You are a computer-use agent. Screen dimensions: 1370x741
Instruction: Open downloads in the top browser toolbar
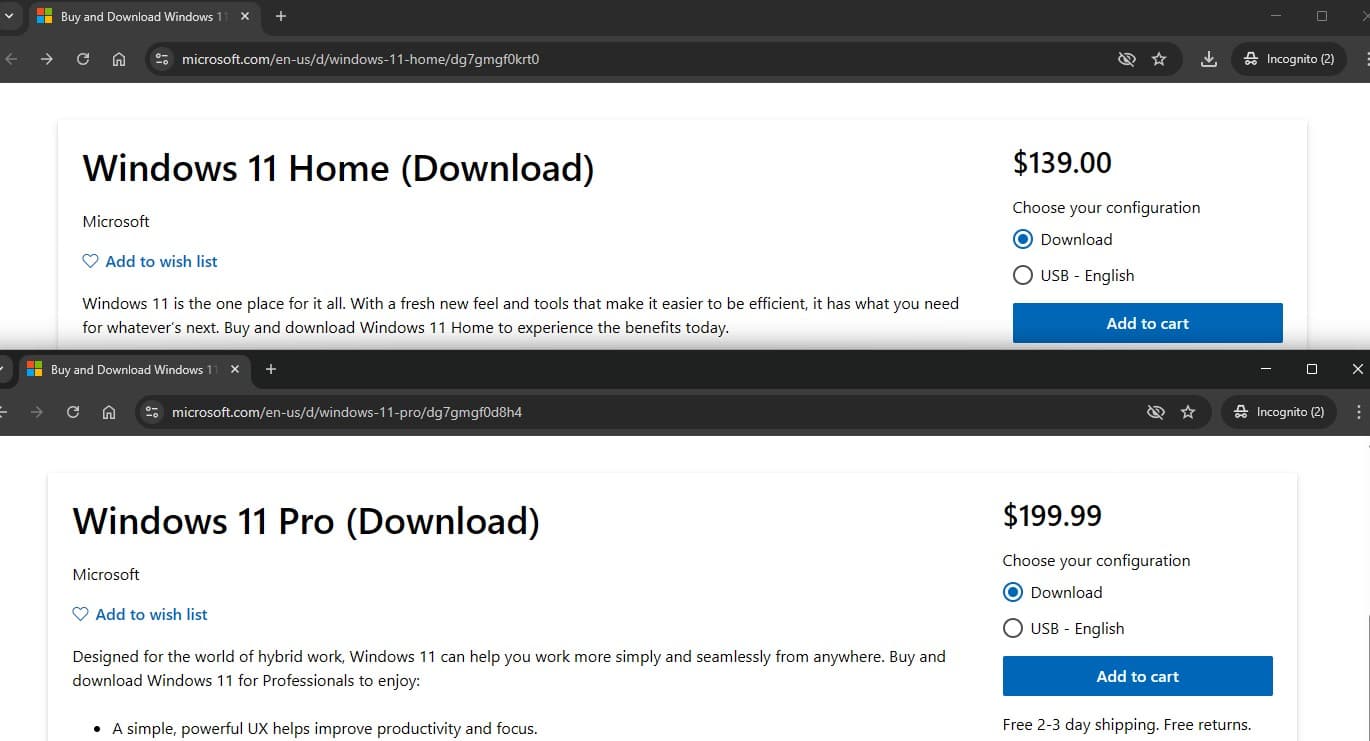[1208, 59]
